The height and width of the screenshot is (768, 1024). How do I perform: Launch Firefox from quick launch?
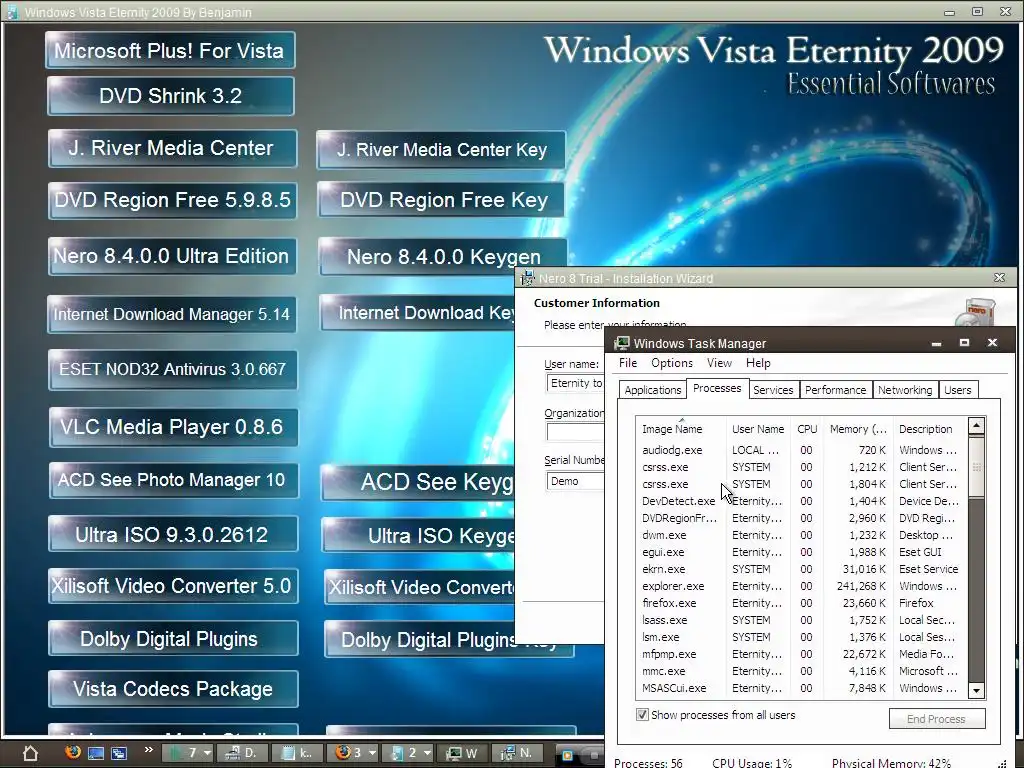point(72,752)
